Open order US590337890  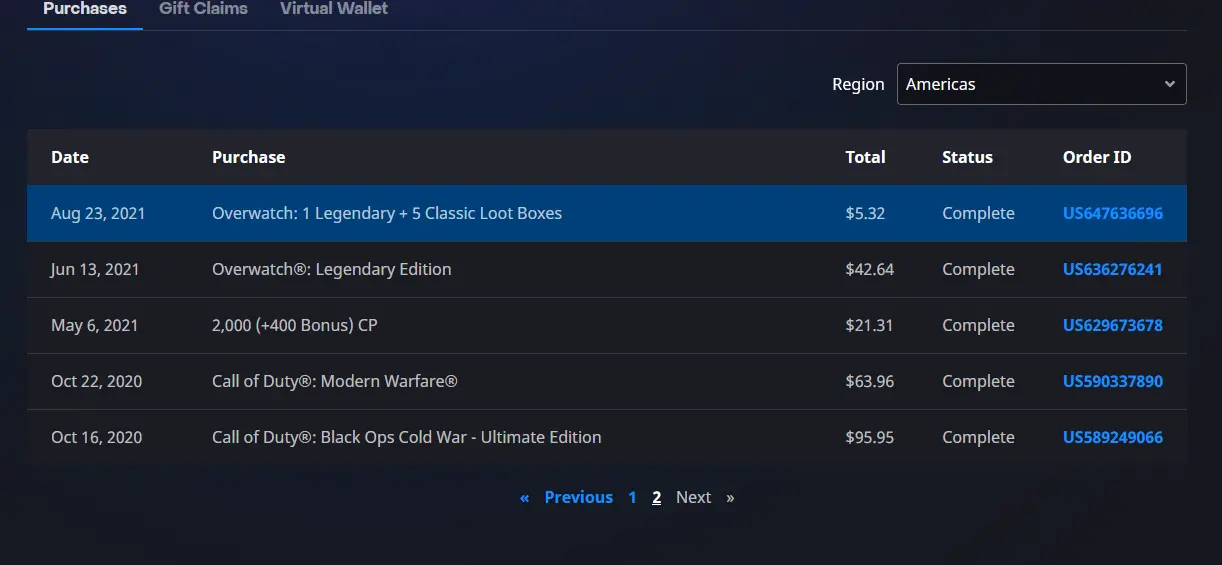pos(1113,382)
